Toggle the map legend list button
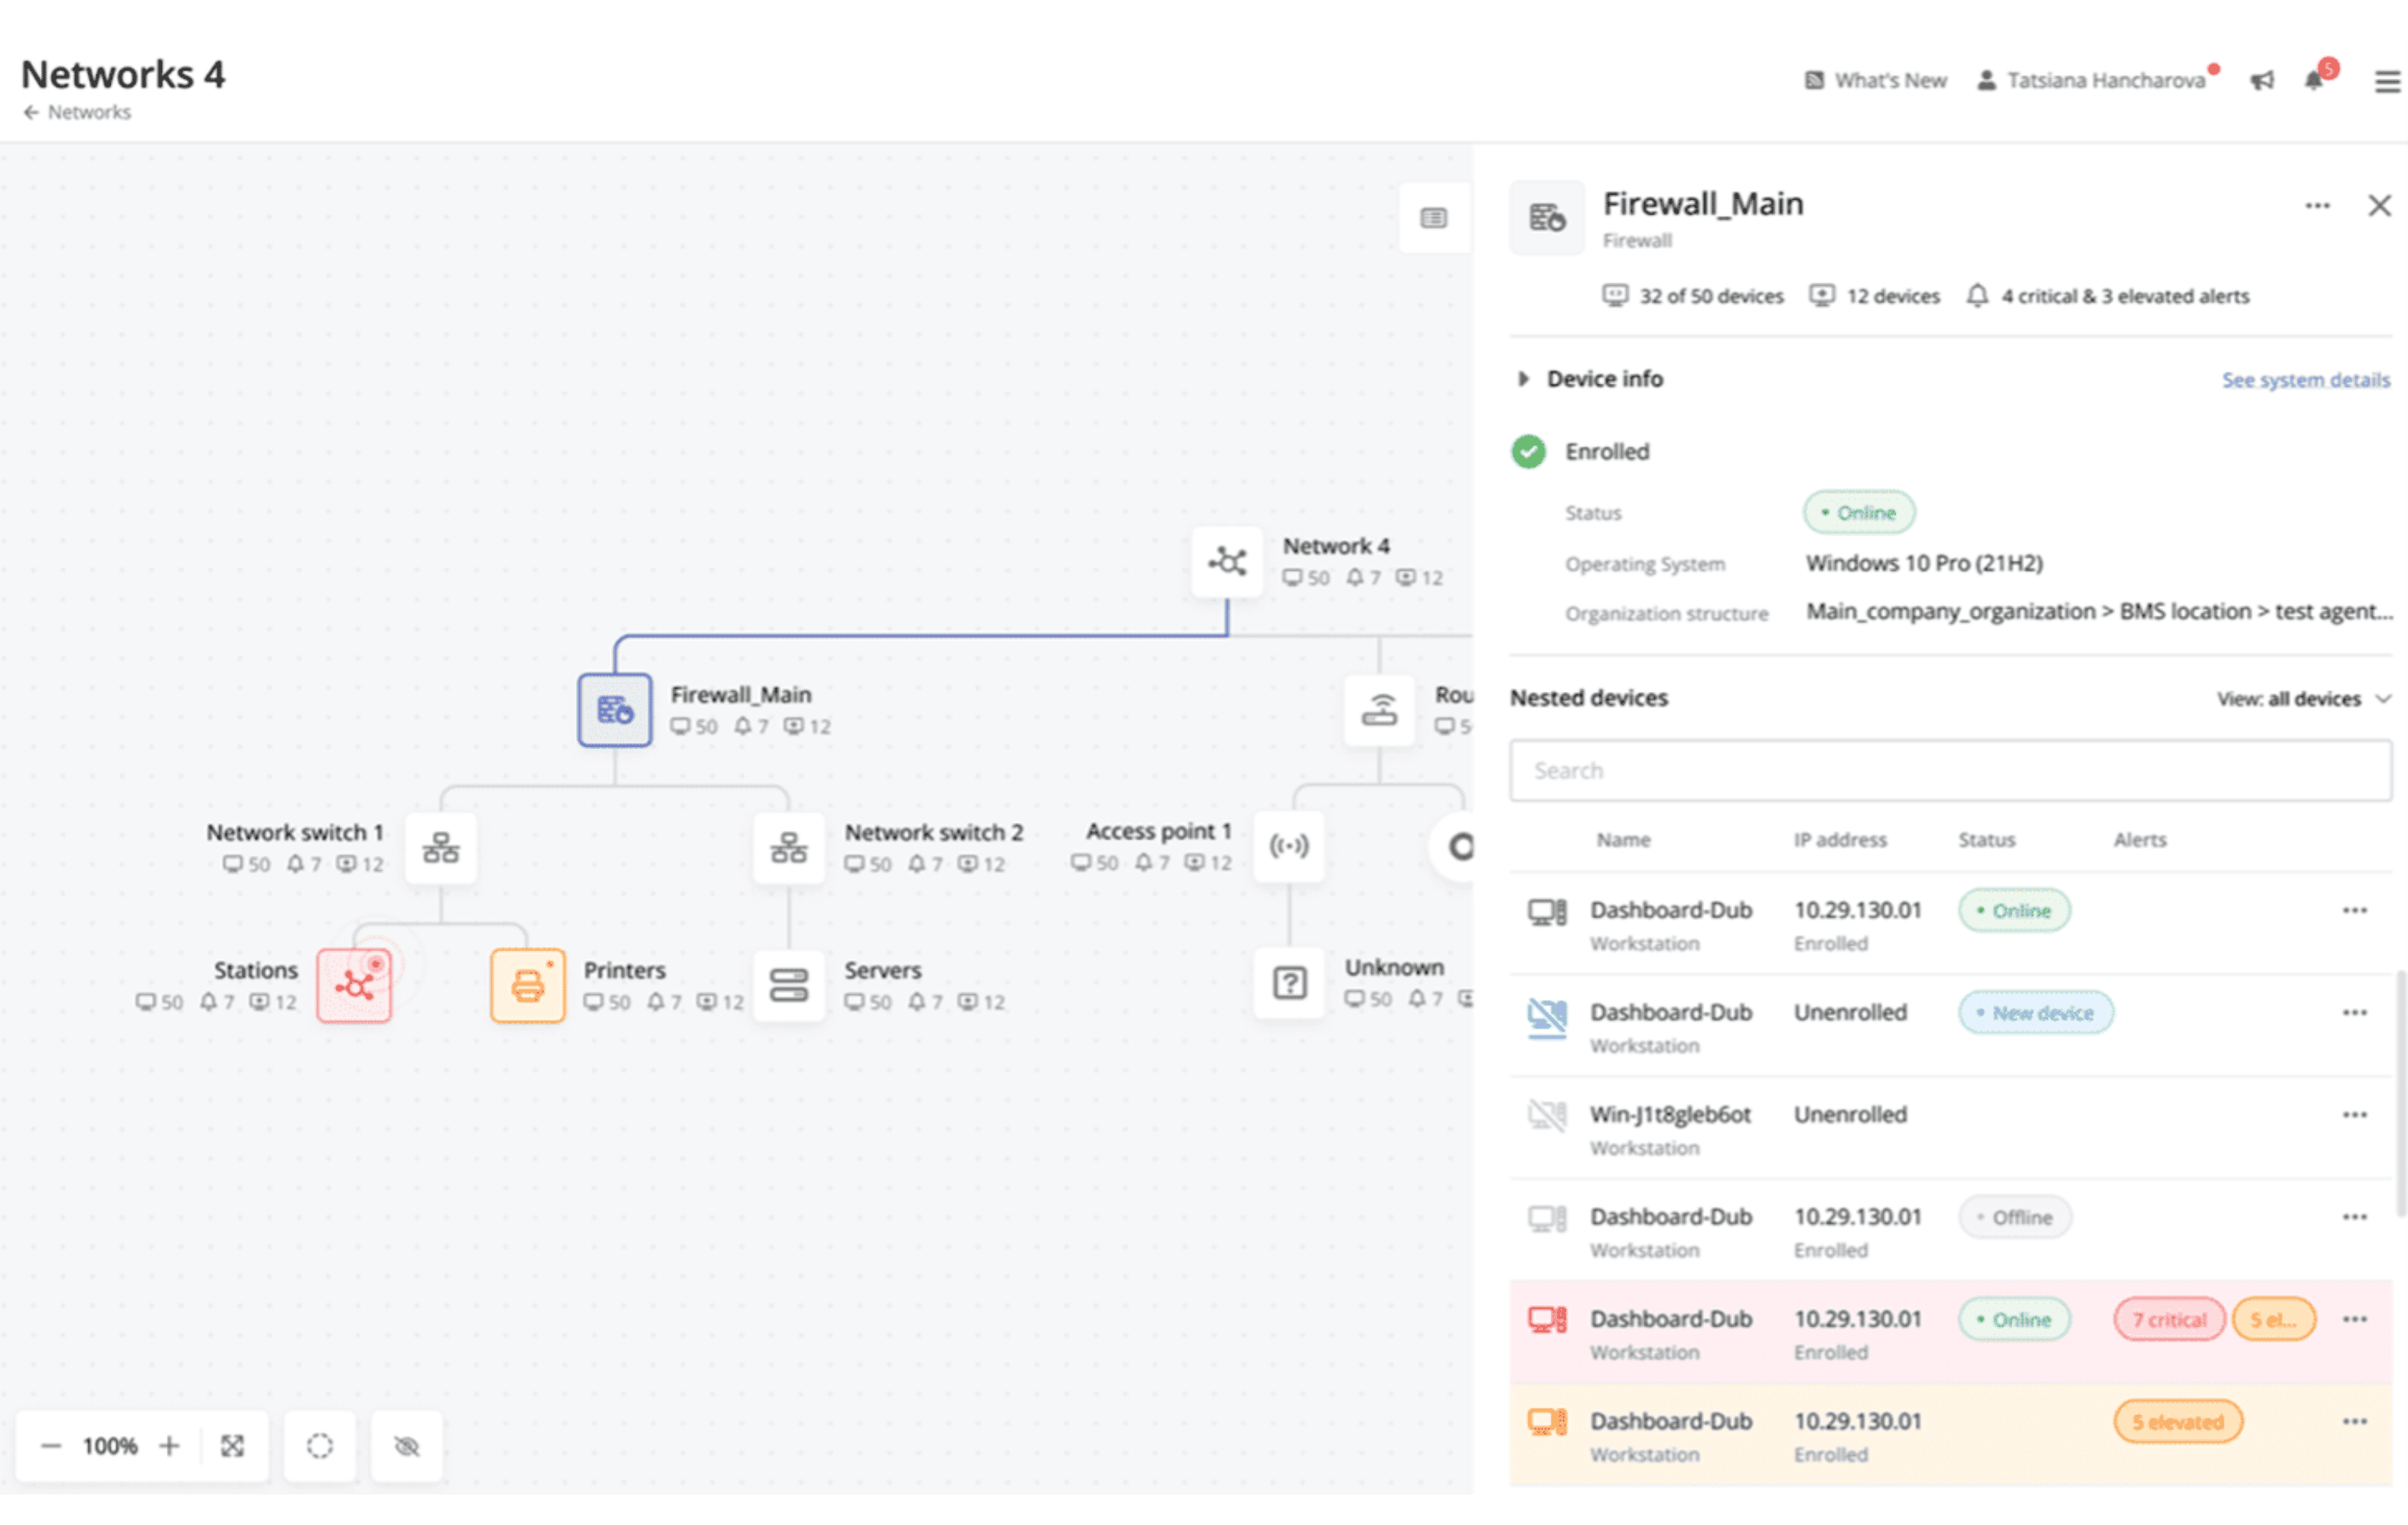 (x=1433, y=218)
